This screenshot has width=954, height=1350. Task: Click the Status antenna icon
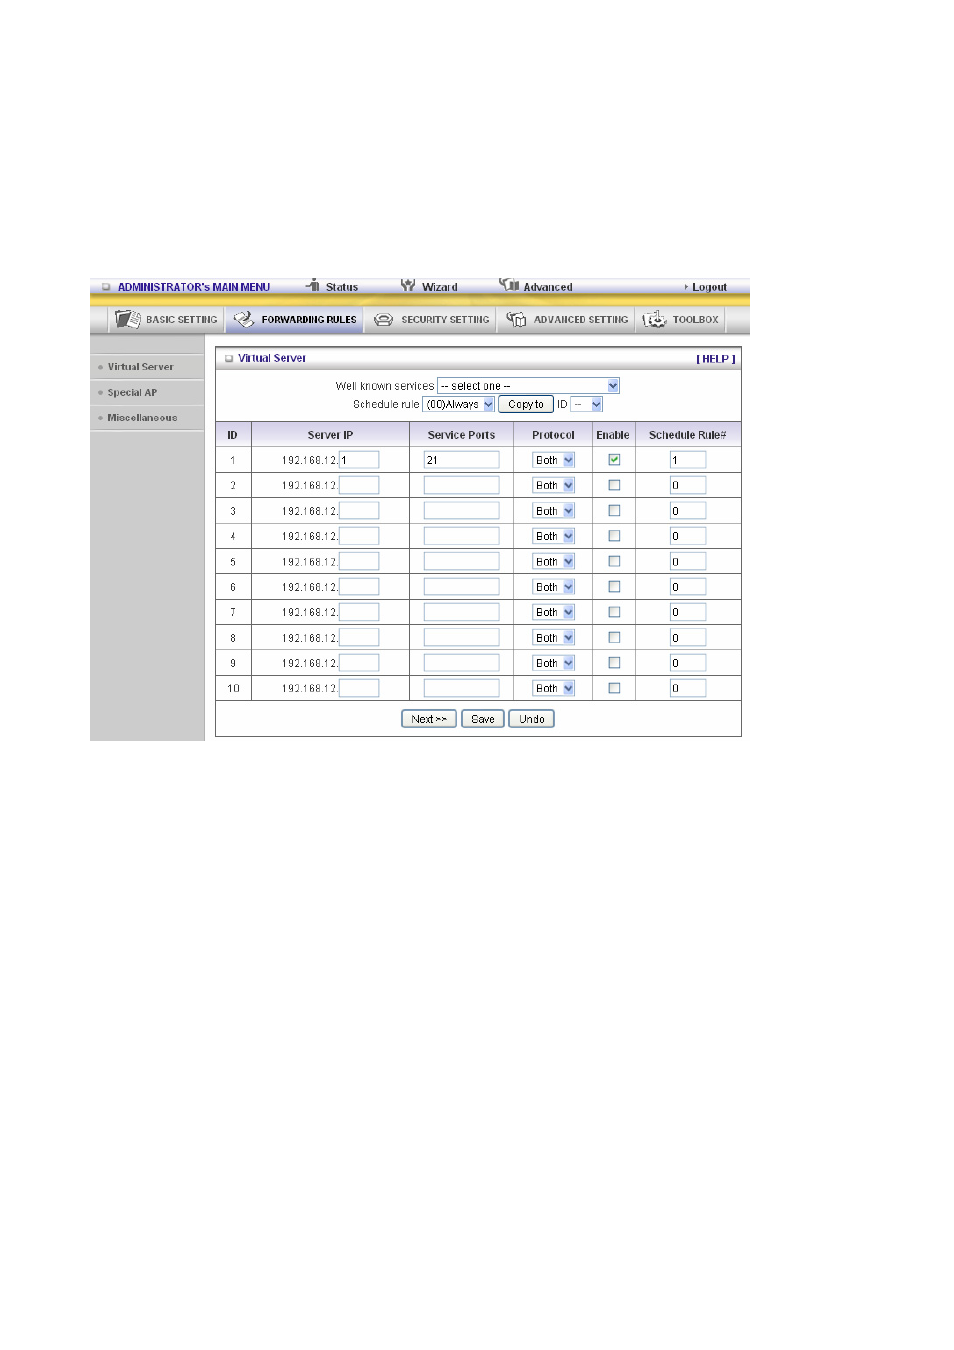tap(313, 285)
